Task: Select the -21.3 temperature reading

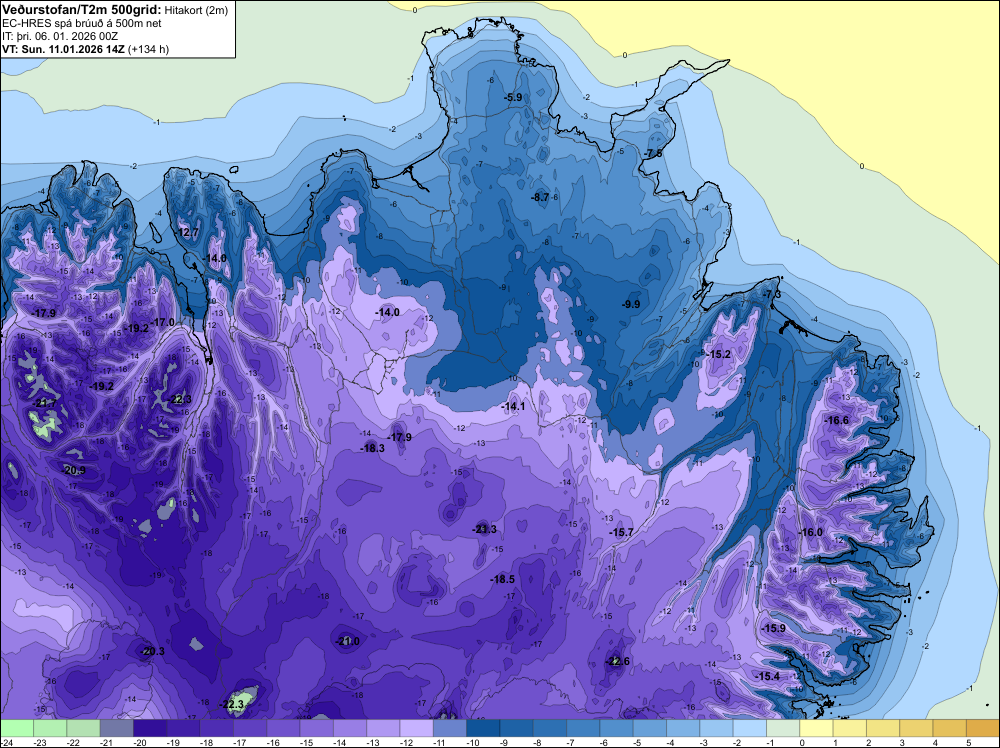Action: click(484, 529)
